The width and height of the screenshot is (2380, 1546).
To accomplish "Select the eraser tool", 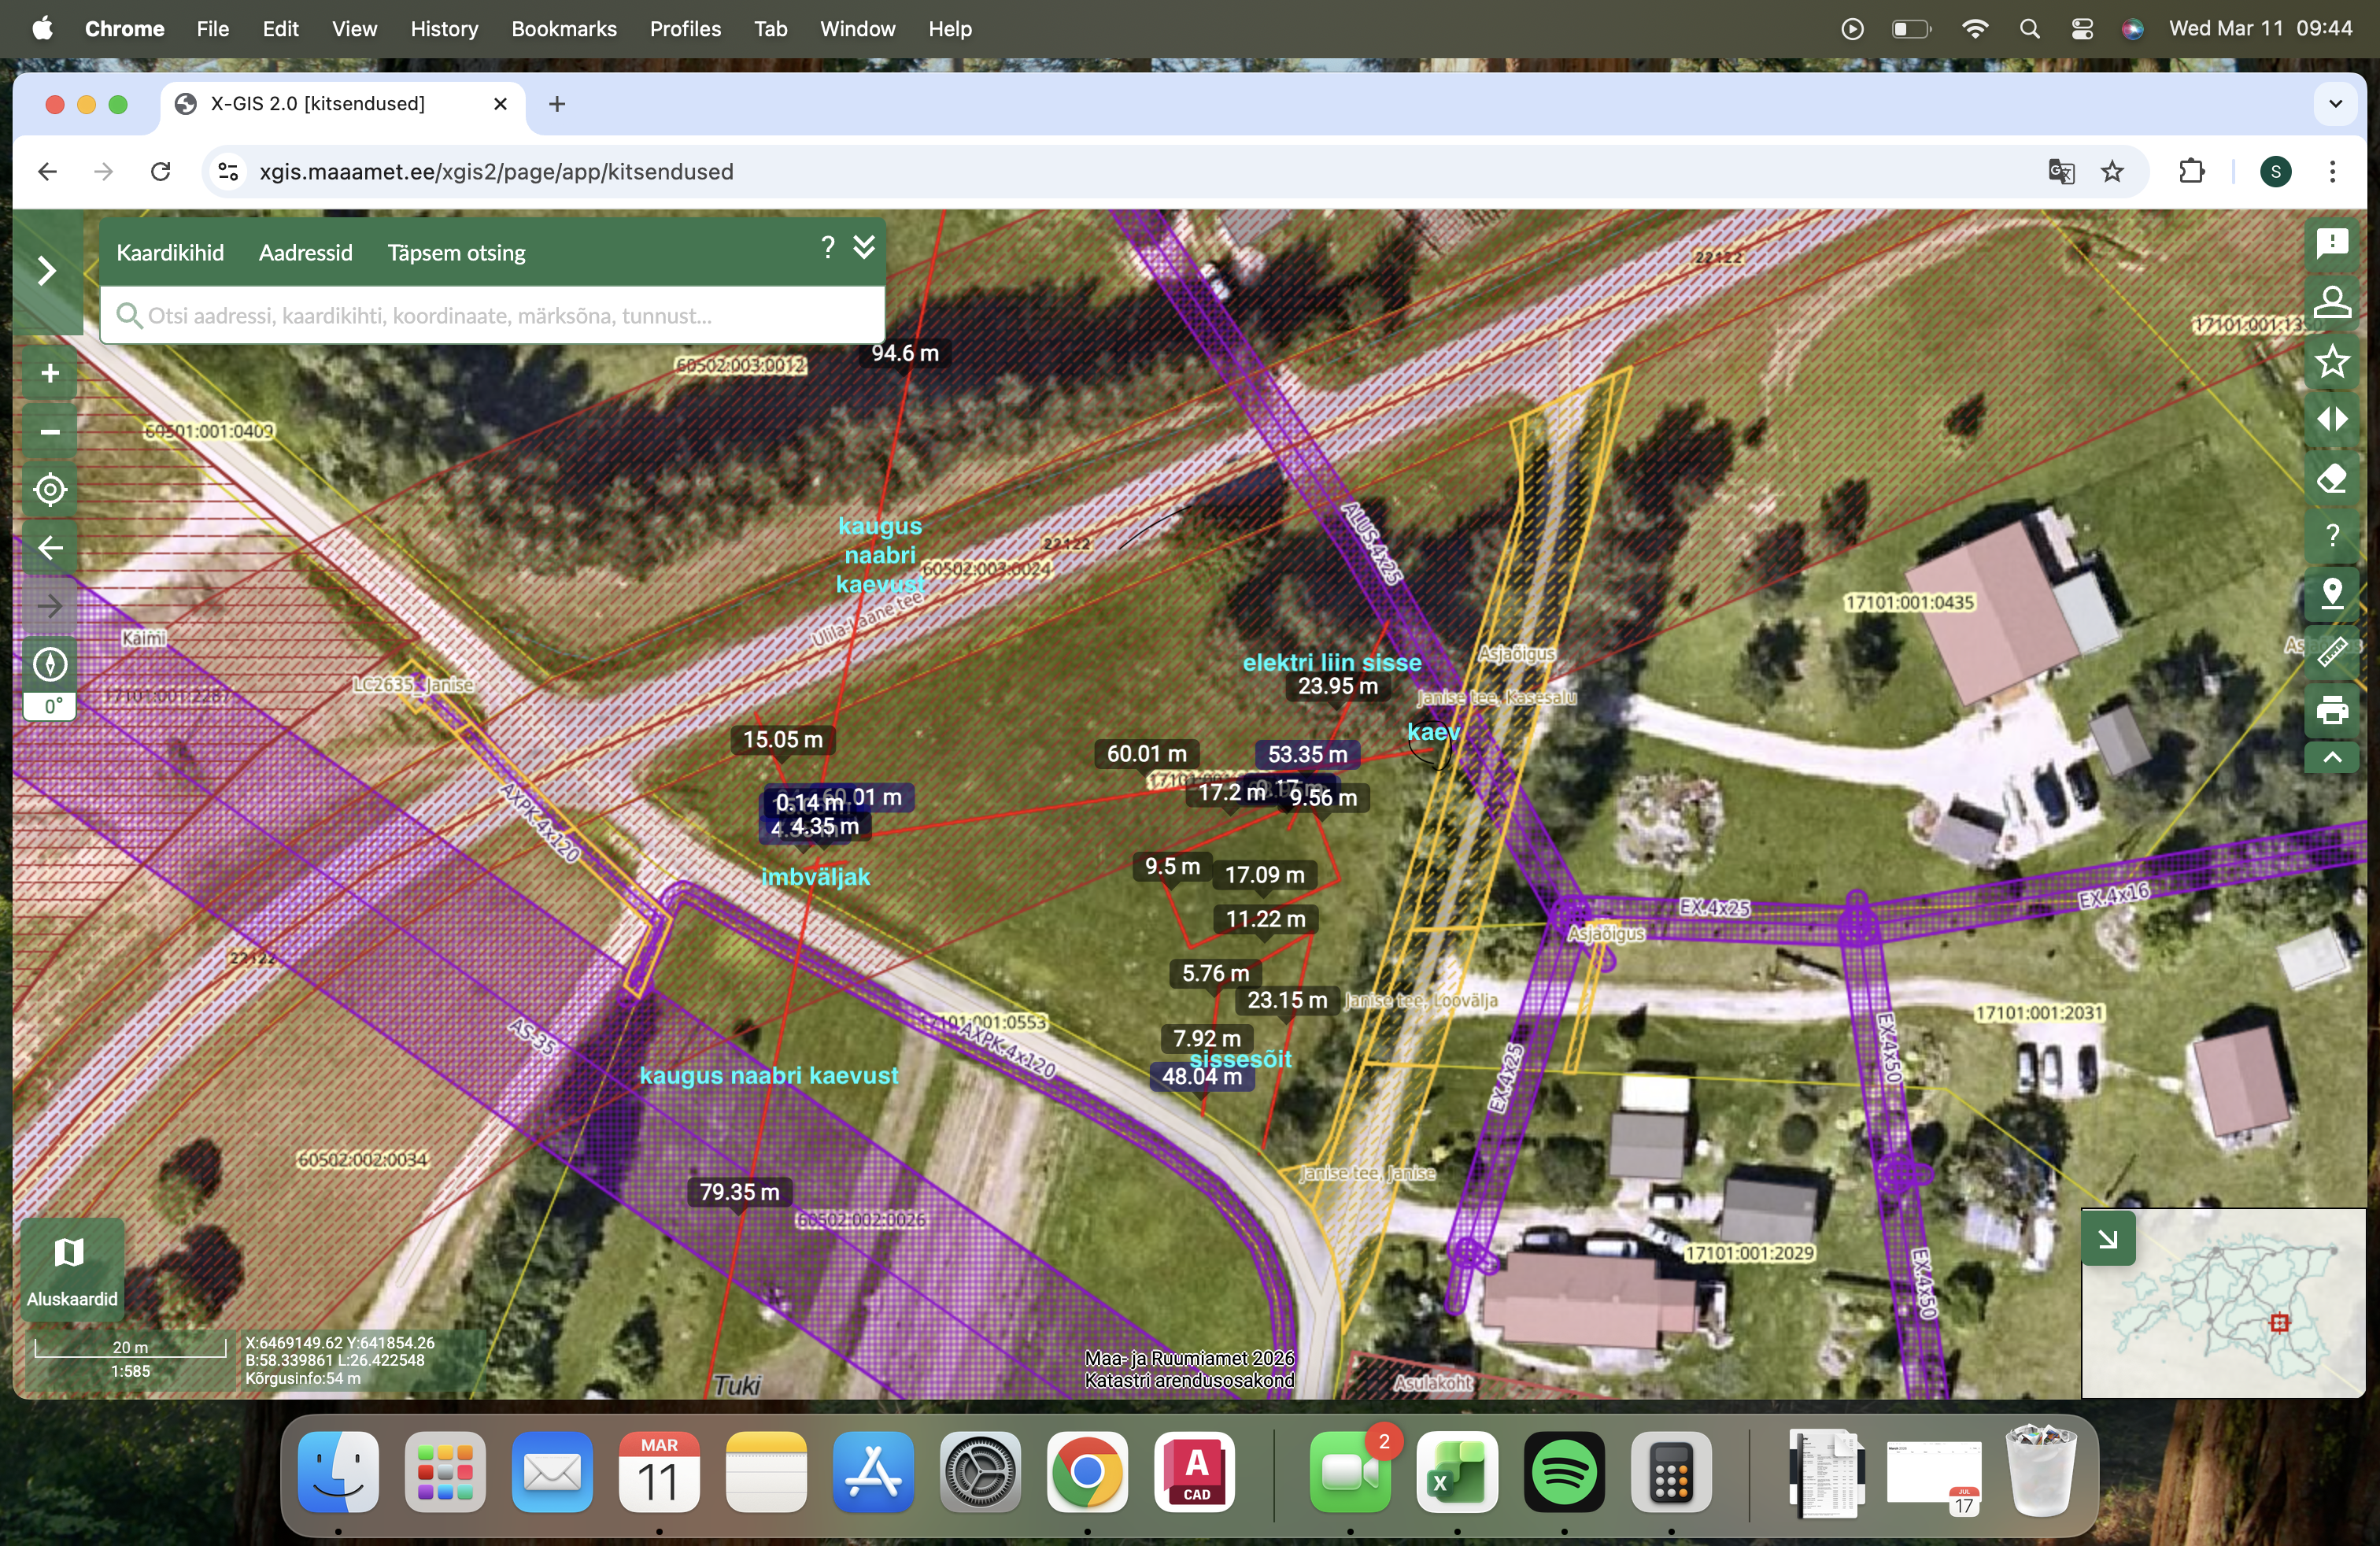I will coord(2331,478).
